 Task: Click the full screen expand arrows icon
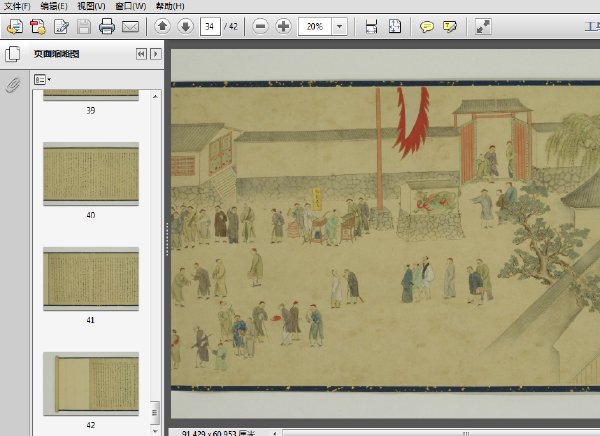pyautogui.click(x=483, y=26)
